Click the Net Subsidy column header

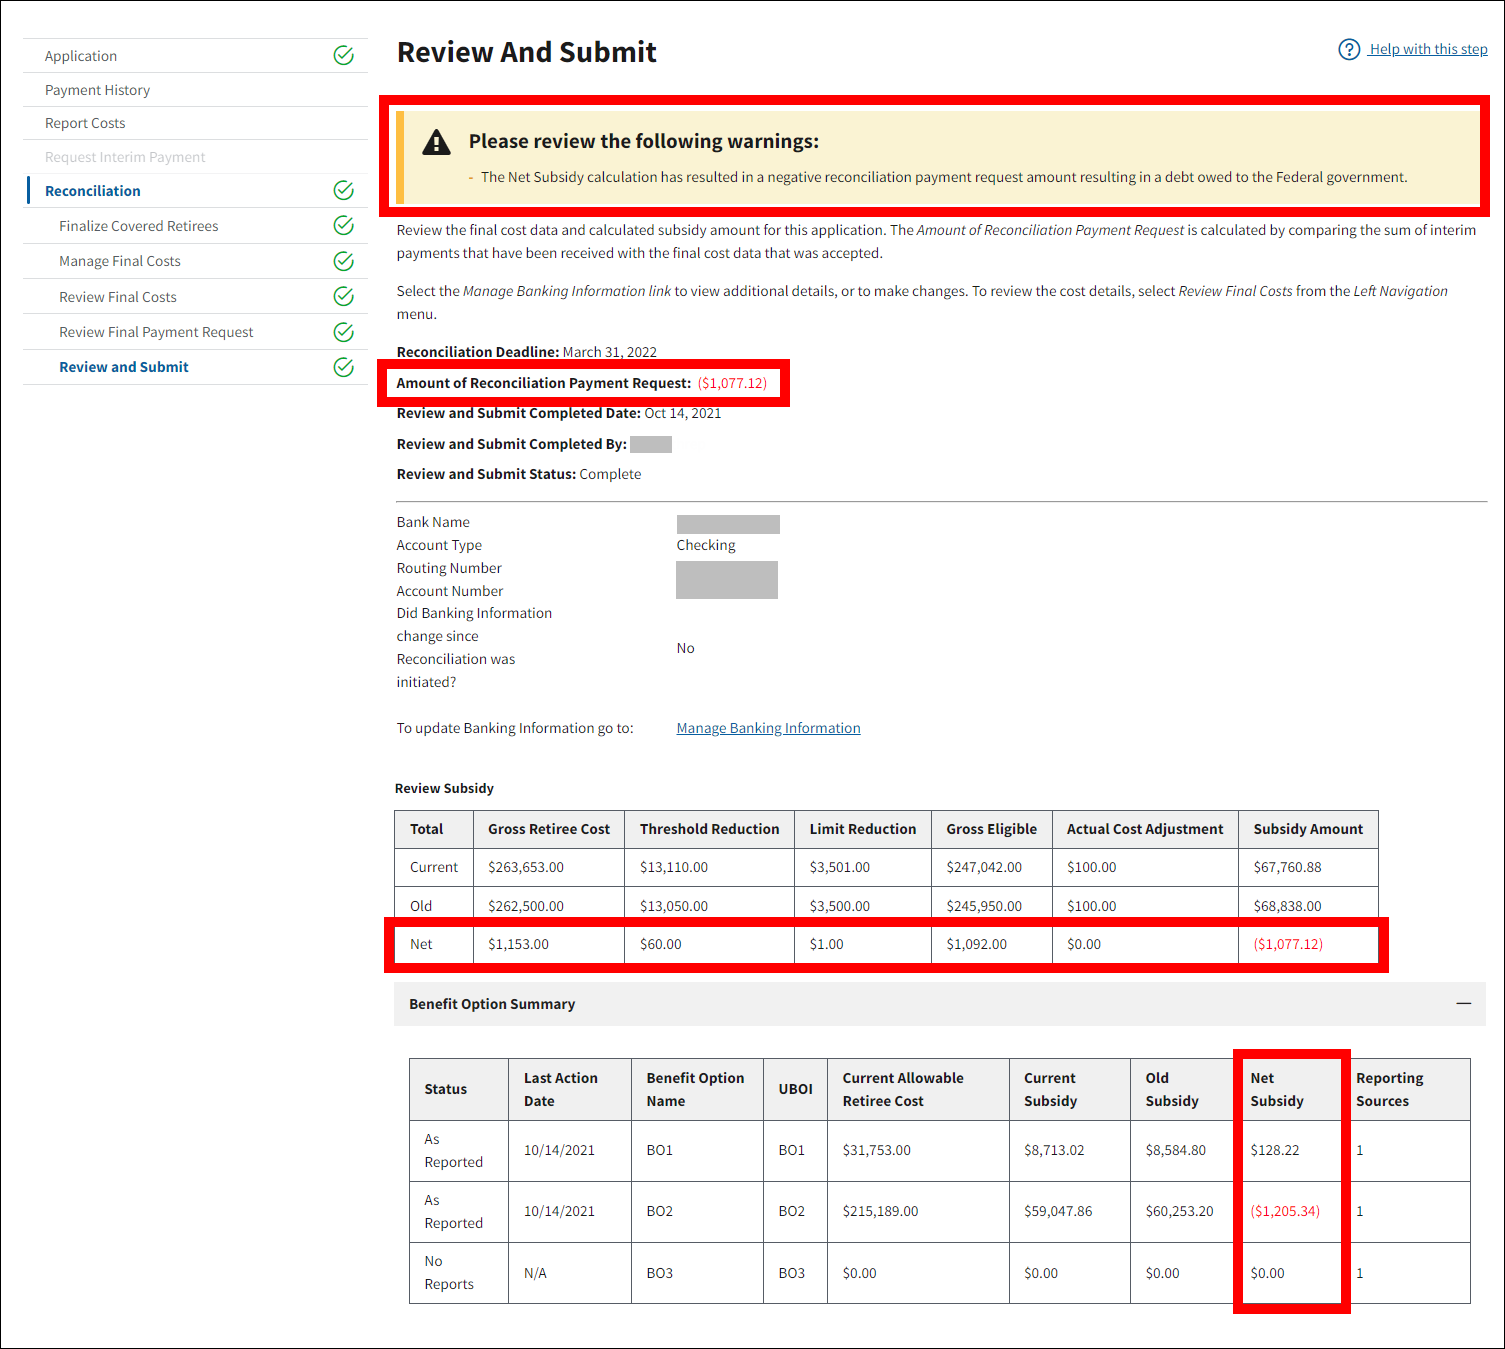(x=1277, y=1089)
